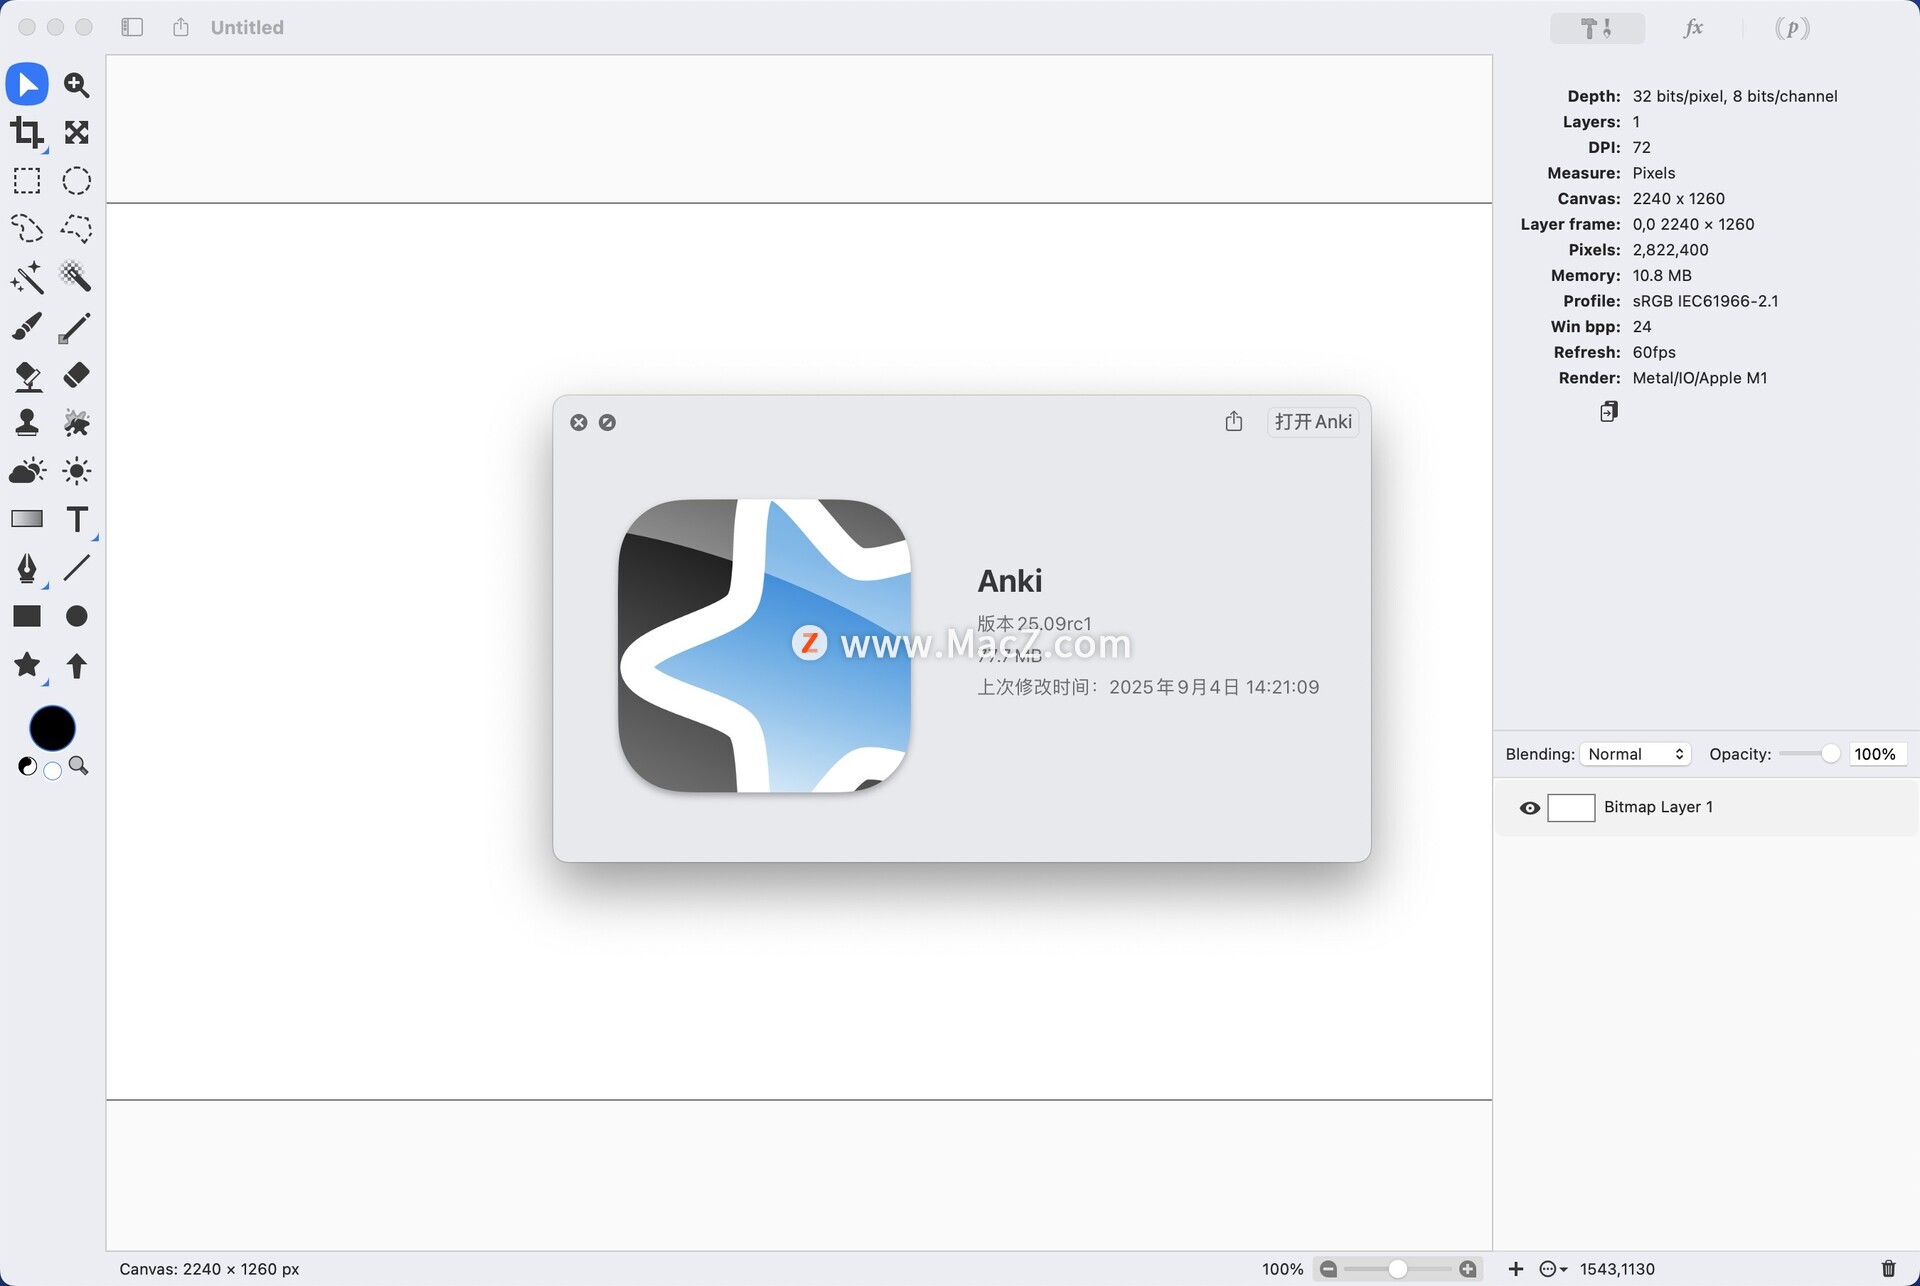This screenshot has height=1286, width=1920.
Task: Delete layer using trash button
Action: coord(1888,1269)
